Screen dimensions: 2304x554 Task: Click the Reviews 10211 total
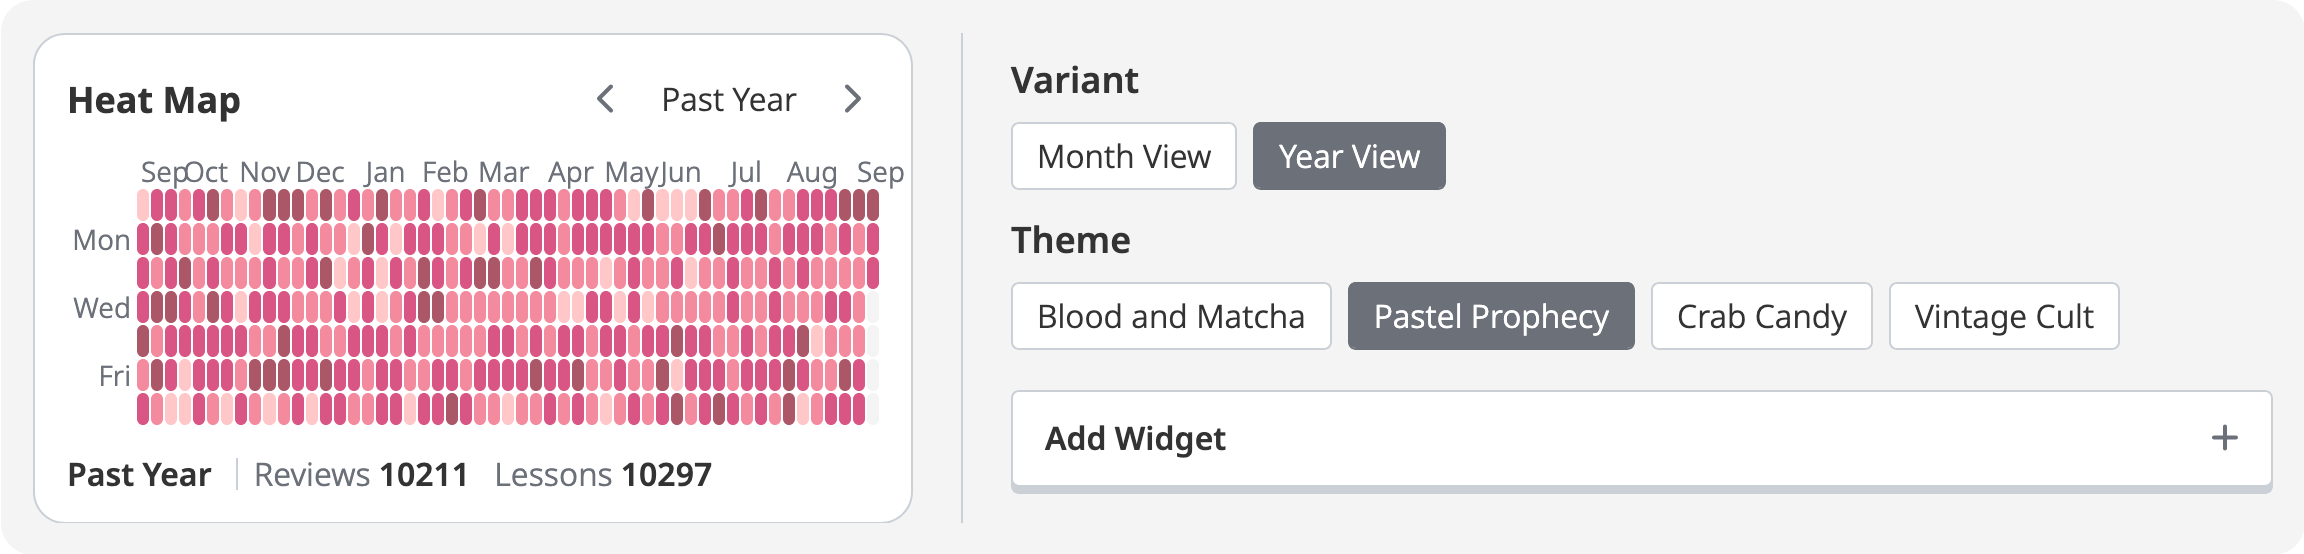point(361,474)
